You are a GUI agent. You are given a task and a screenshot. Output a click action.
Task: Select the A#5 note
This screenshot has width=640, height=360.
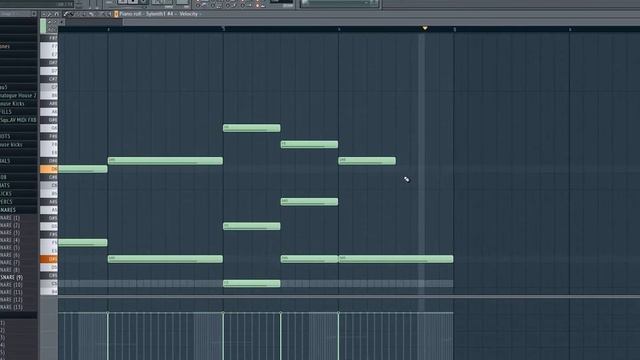pyautogui.click(x=309, y=202)
